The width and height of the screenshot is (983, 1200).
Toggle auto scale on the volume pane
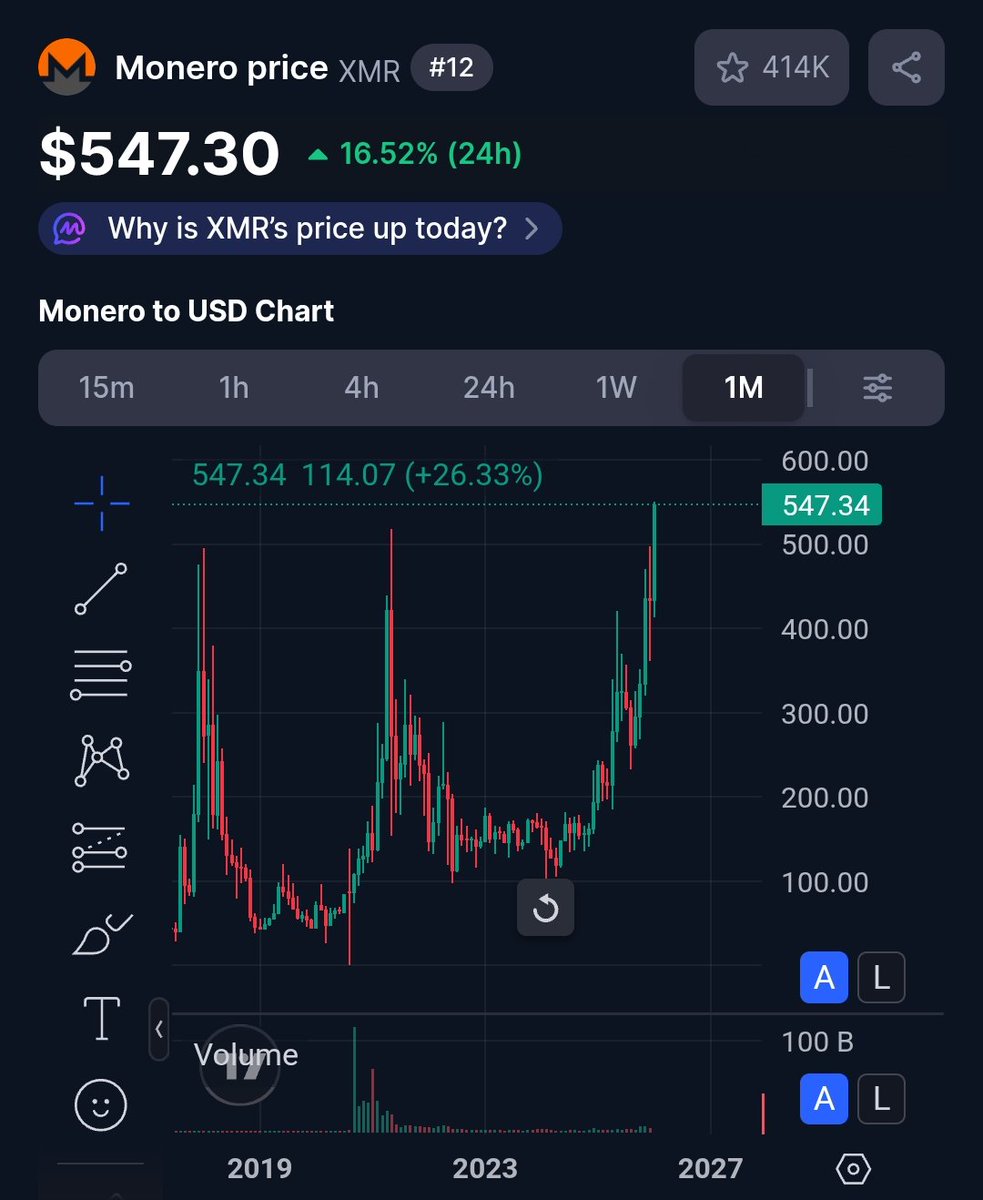(823, 1100)
